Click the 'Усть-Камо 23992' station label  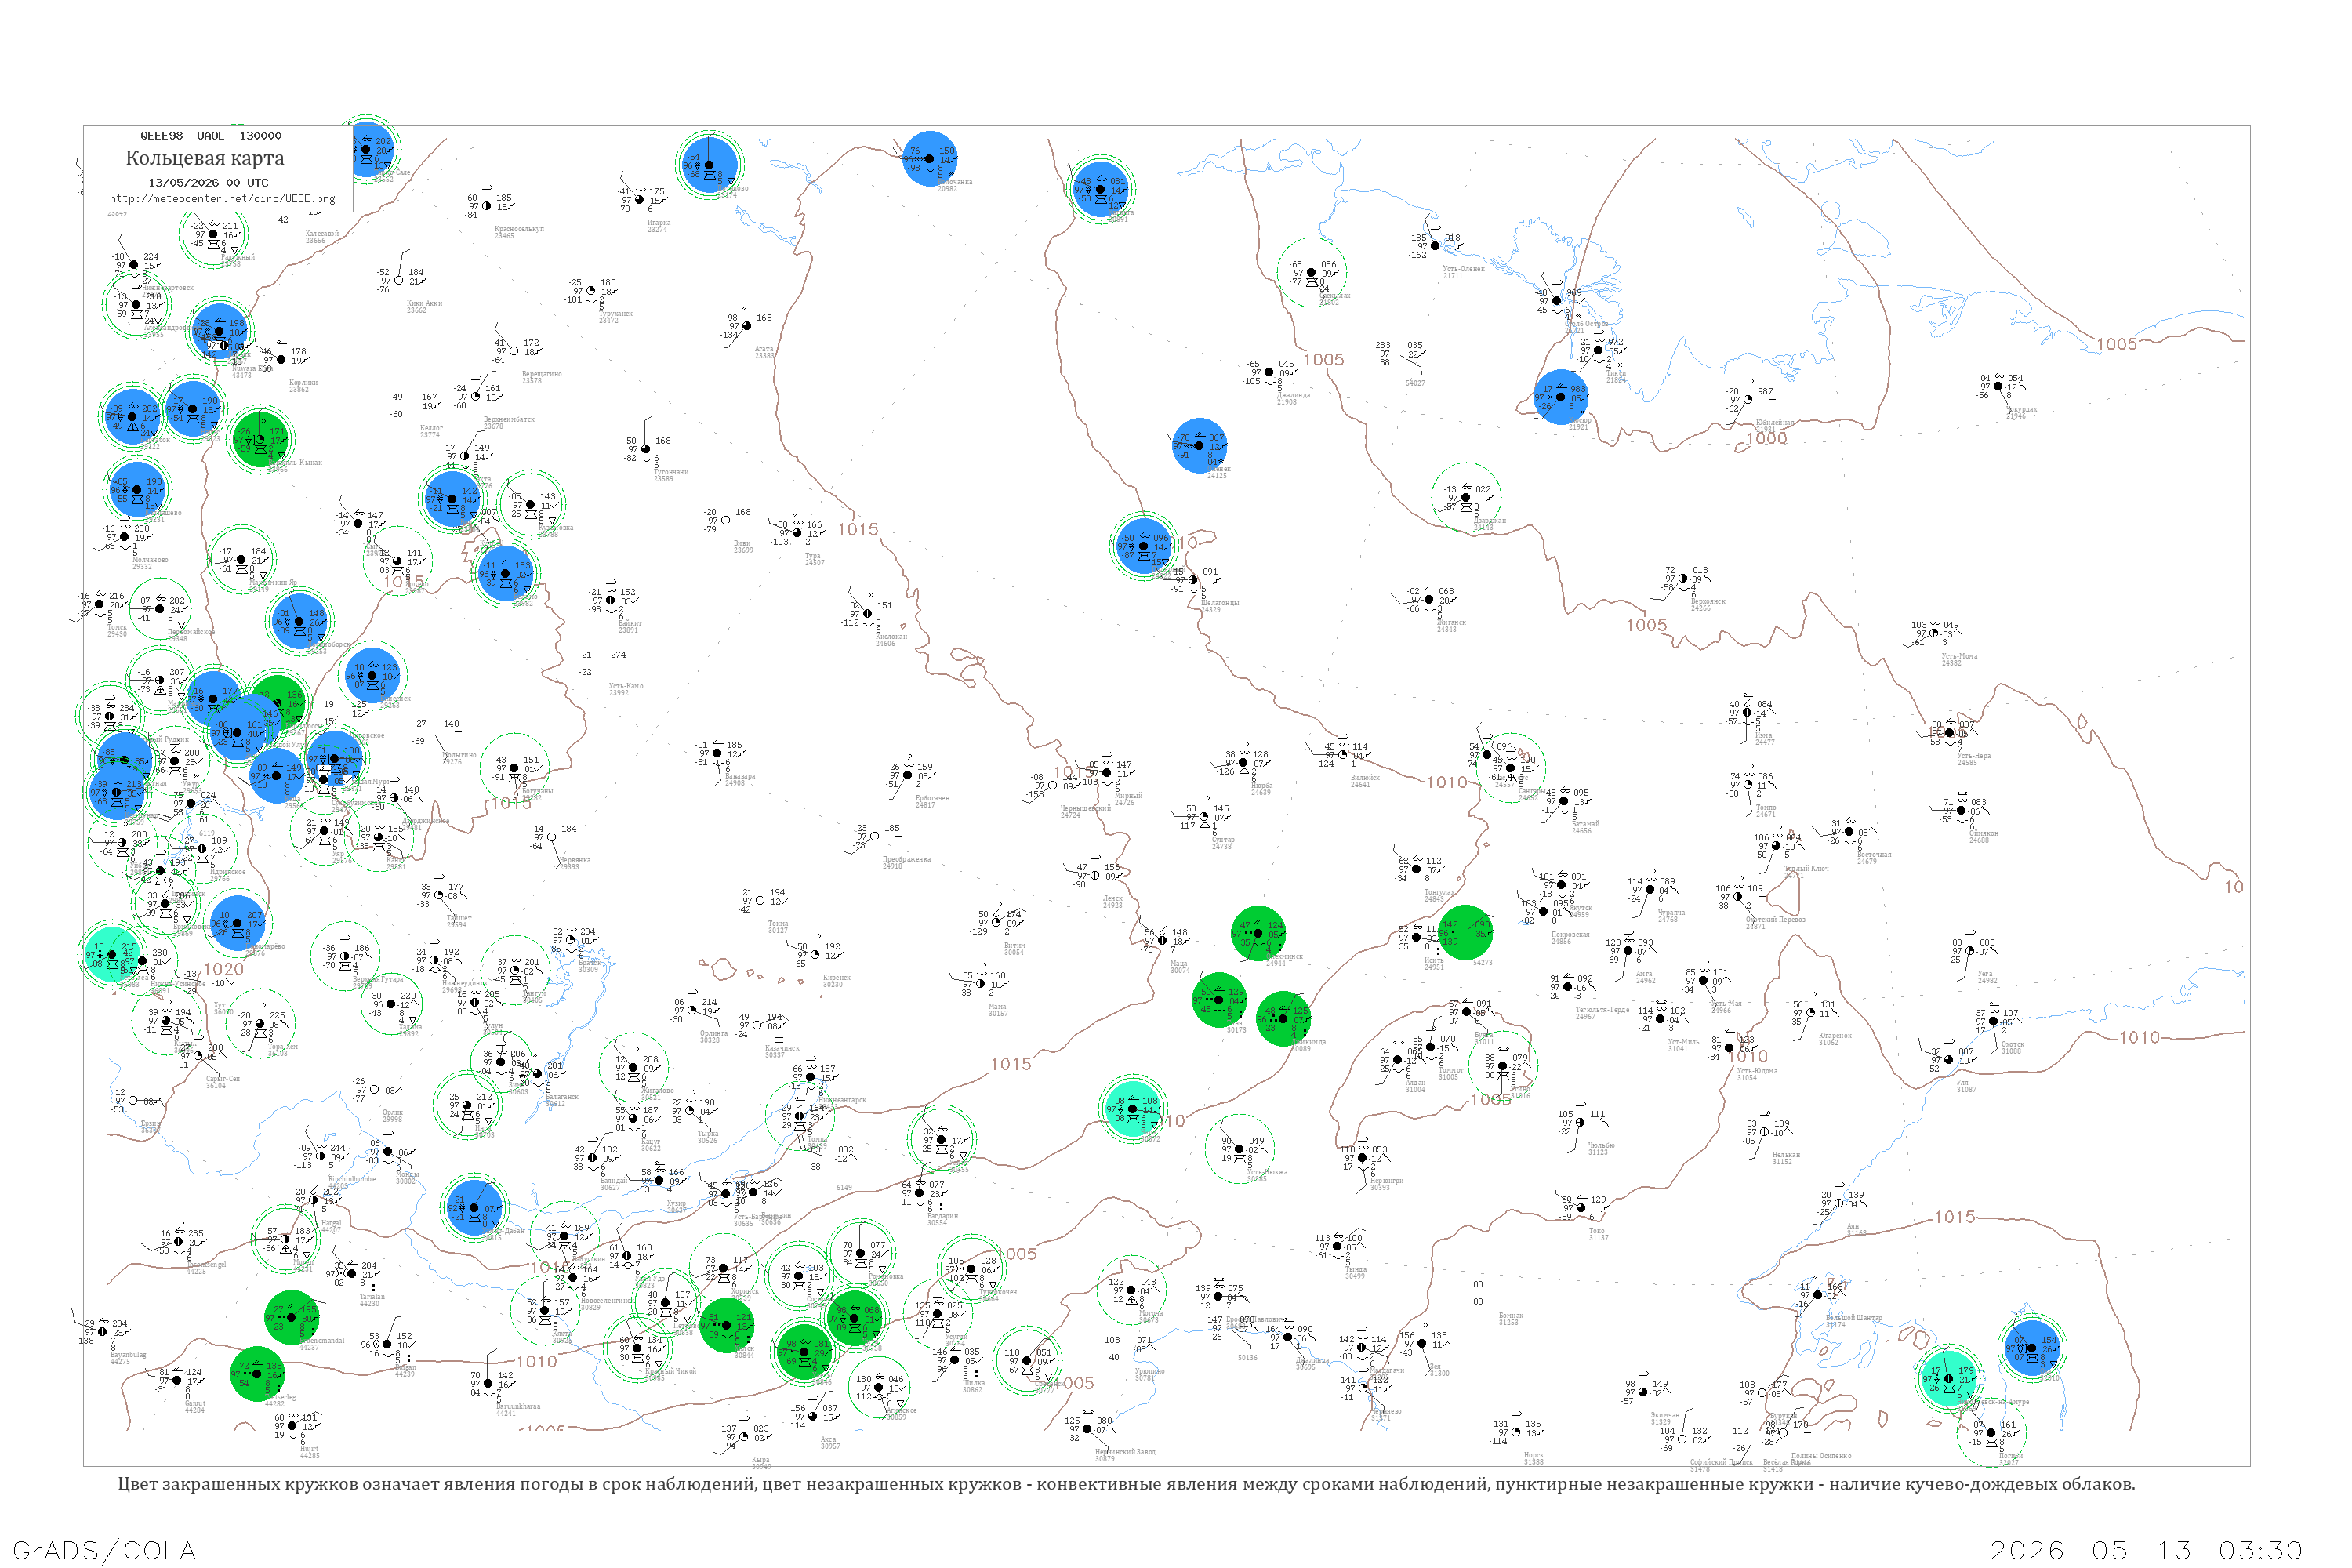click(626, 689)
